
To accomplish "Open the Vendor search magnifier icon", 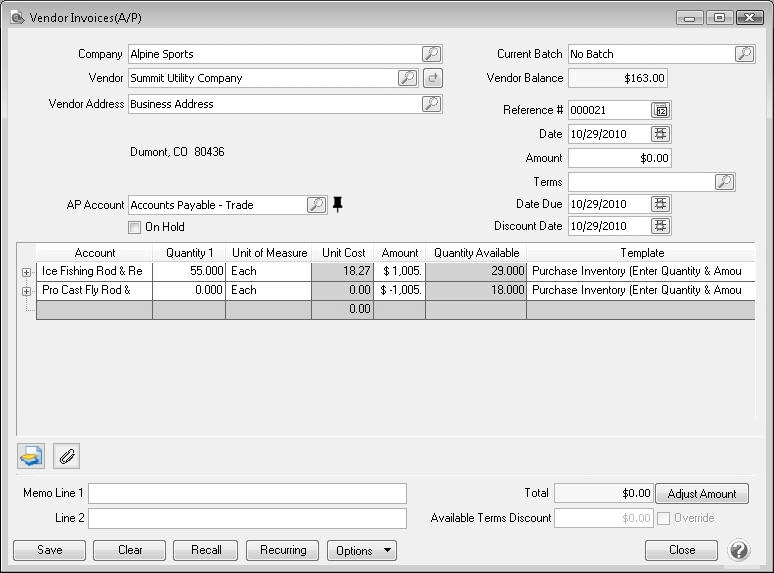I will click(x=407, y=78).
